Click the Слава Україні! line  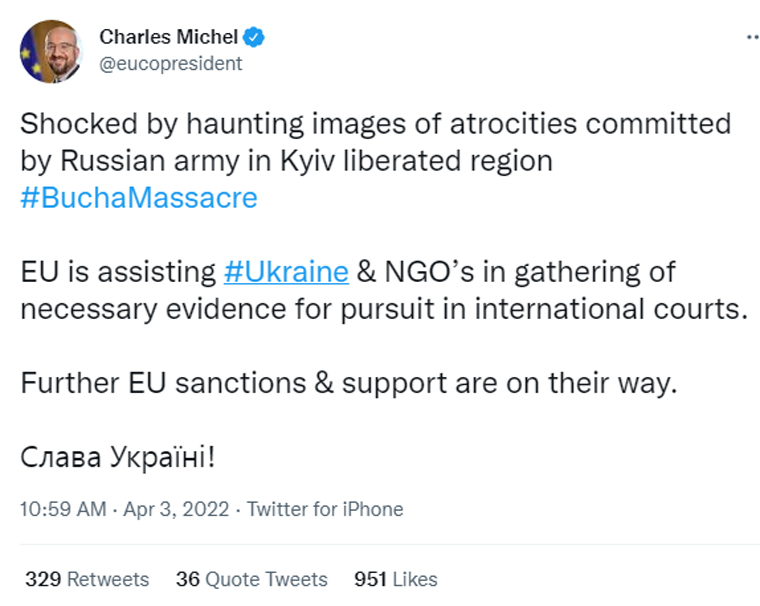click(x=117, y=457)
